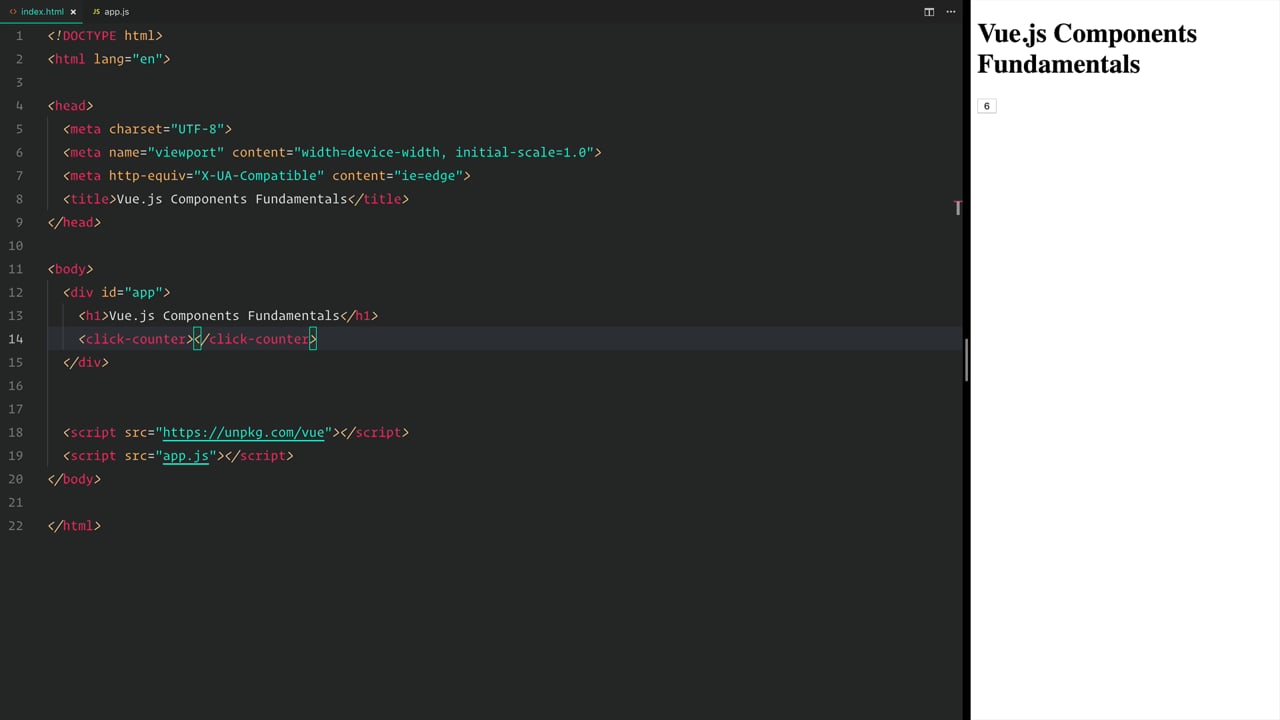Image resolution: width=1280 pixels, height=720 pixels.
Task: Click the editor vertical scrollbar thumb
Action: (966, 360)
